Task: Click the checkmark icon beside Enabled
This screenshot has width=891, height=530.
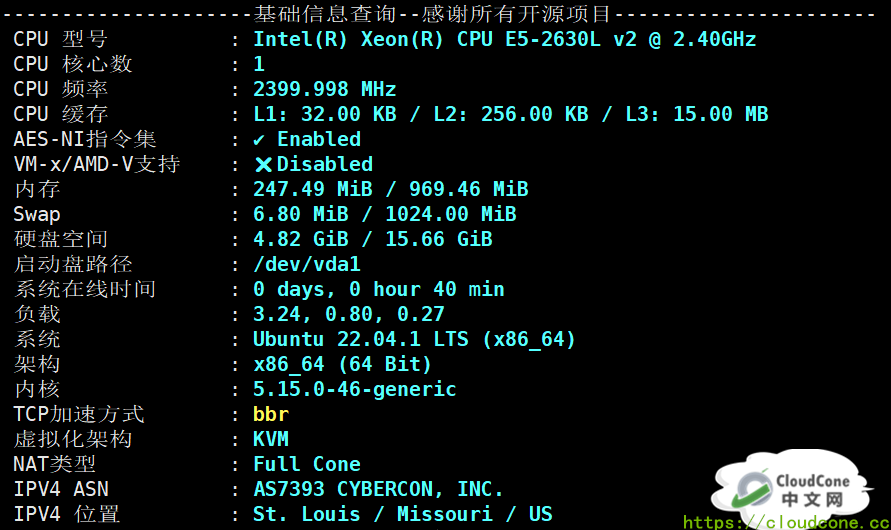Action: click(x=260, y=140)
